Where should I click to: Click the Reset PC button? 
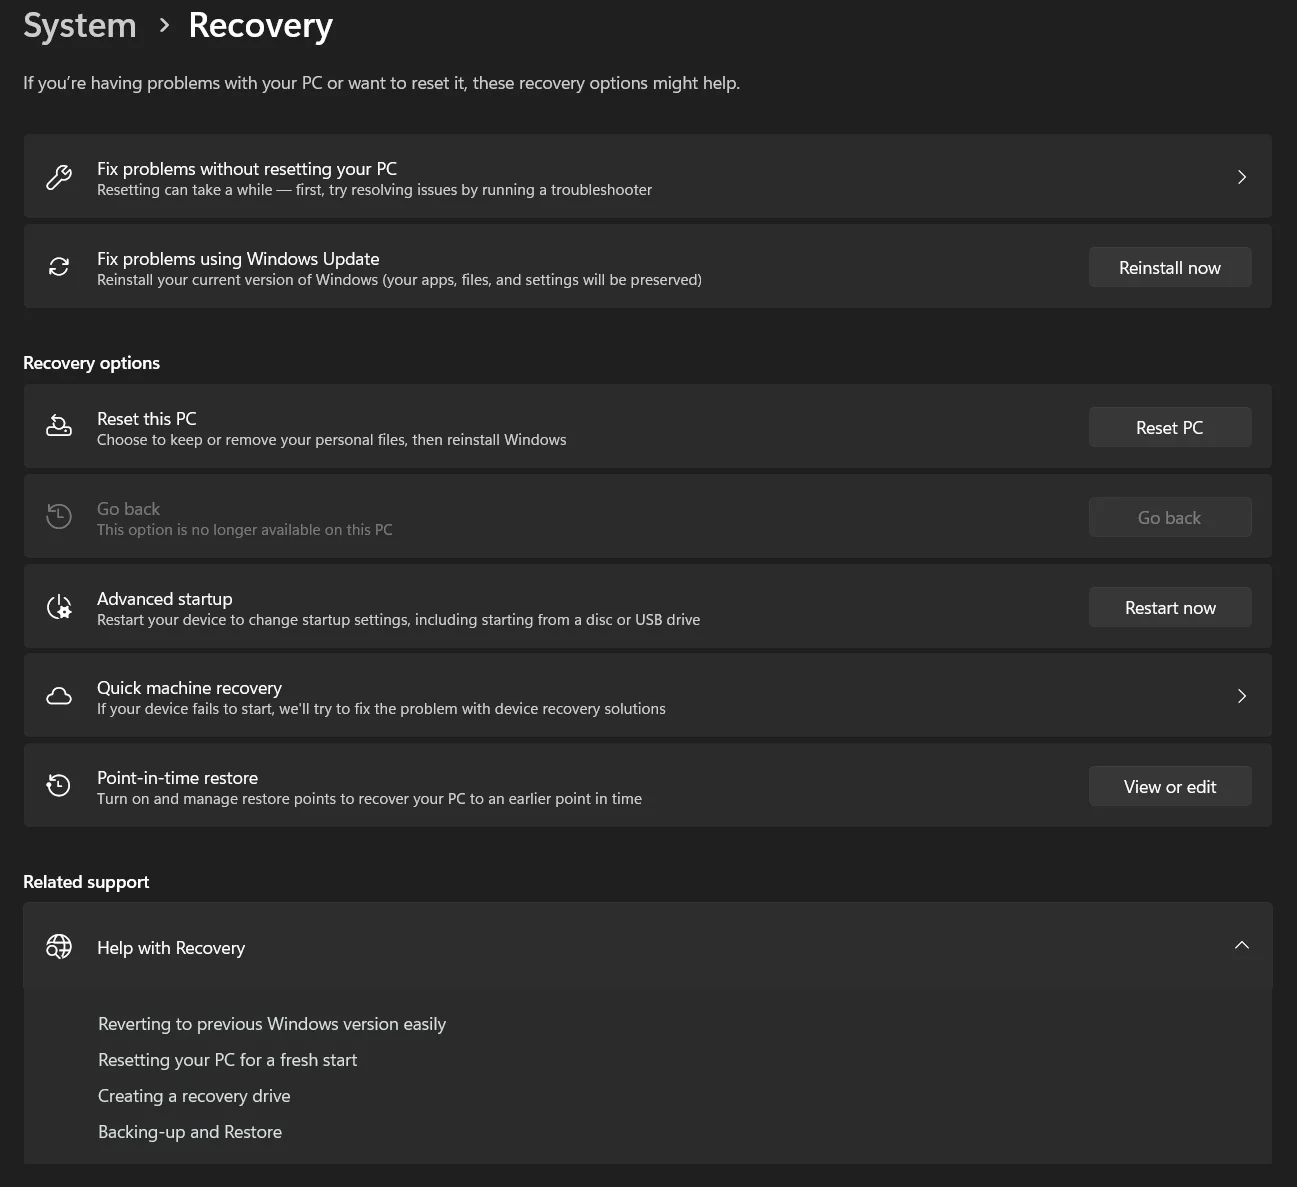click(1170, 427)
